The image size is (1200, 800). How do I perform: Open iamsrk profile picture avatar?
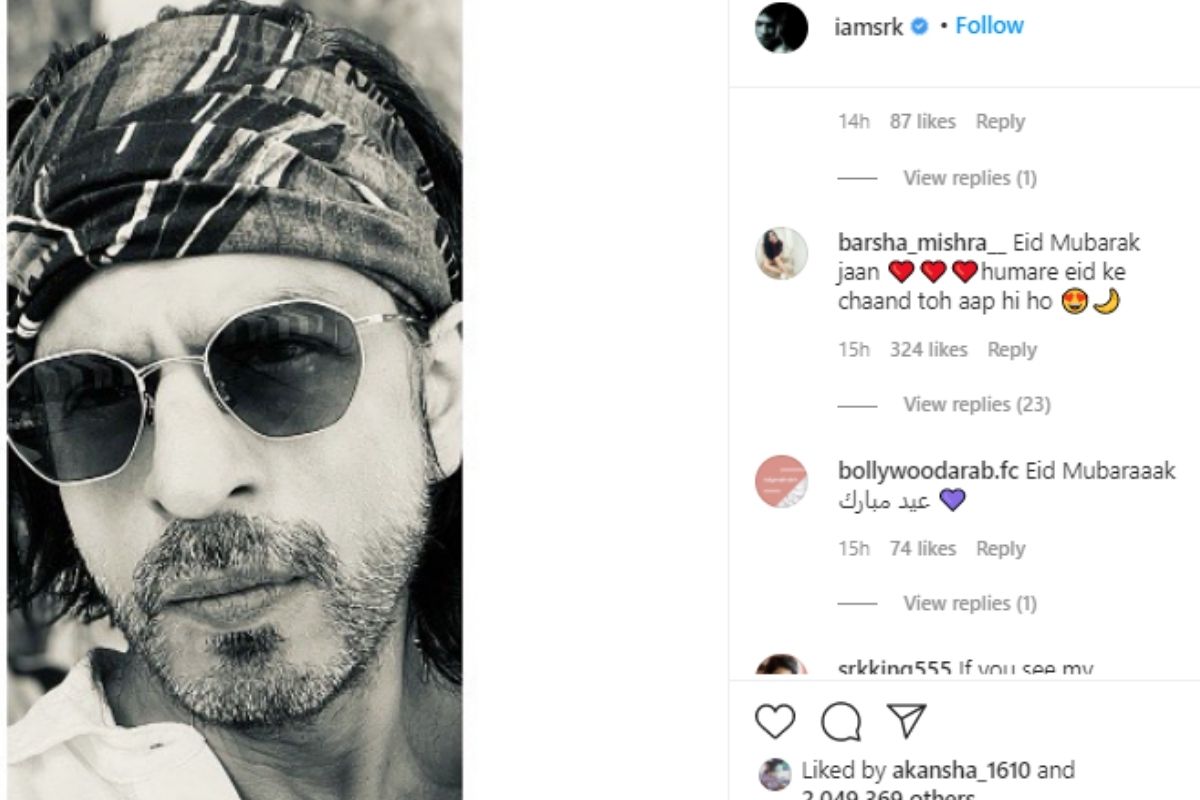click(781, 27)
